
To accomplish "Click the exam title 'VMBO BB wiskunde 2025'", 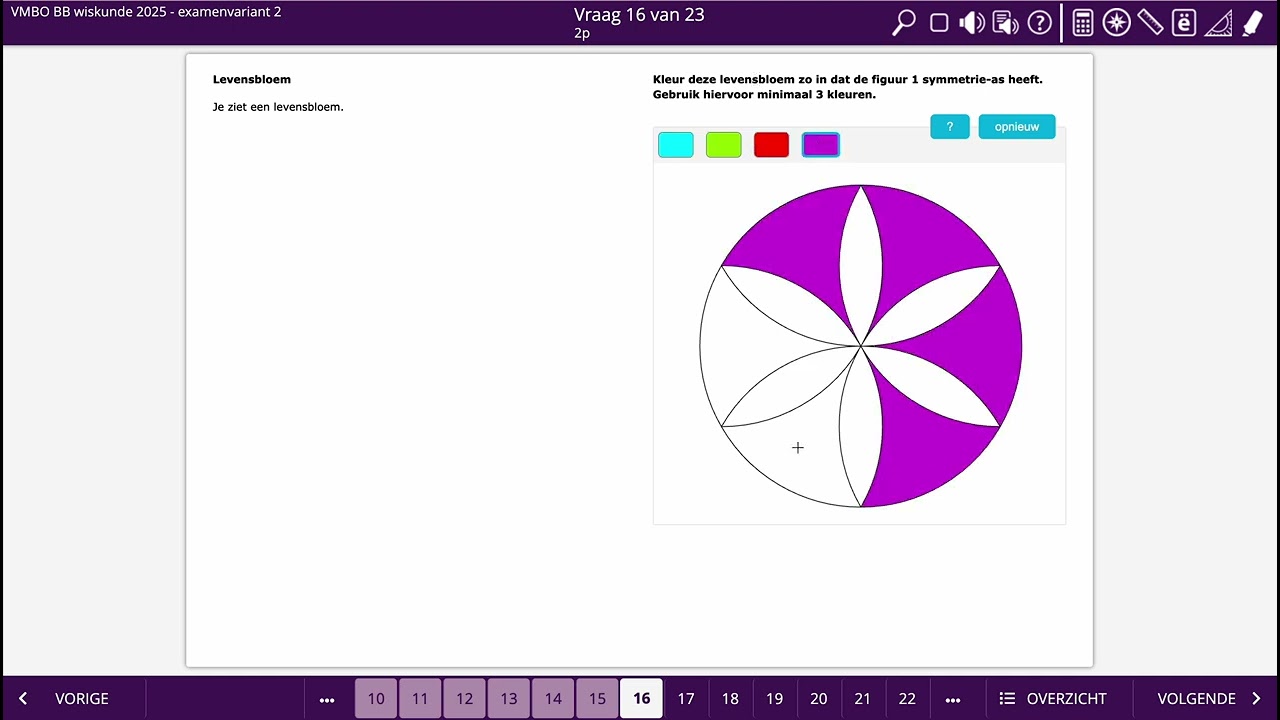I will point(88,12).
